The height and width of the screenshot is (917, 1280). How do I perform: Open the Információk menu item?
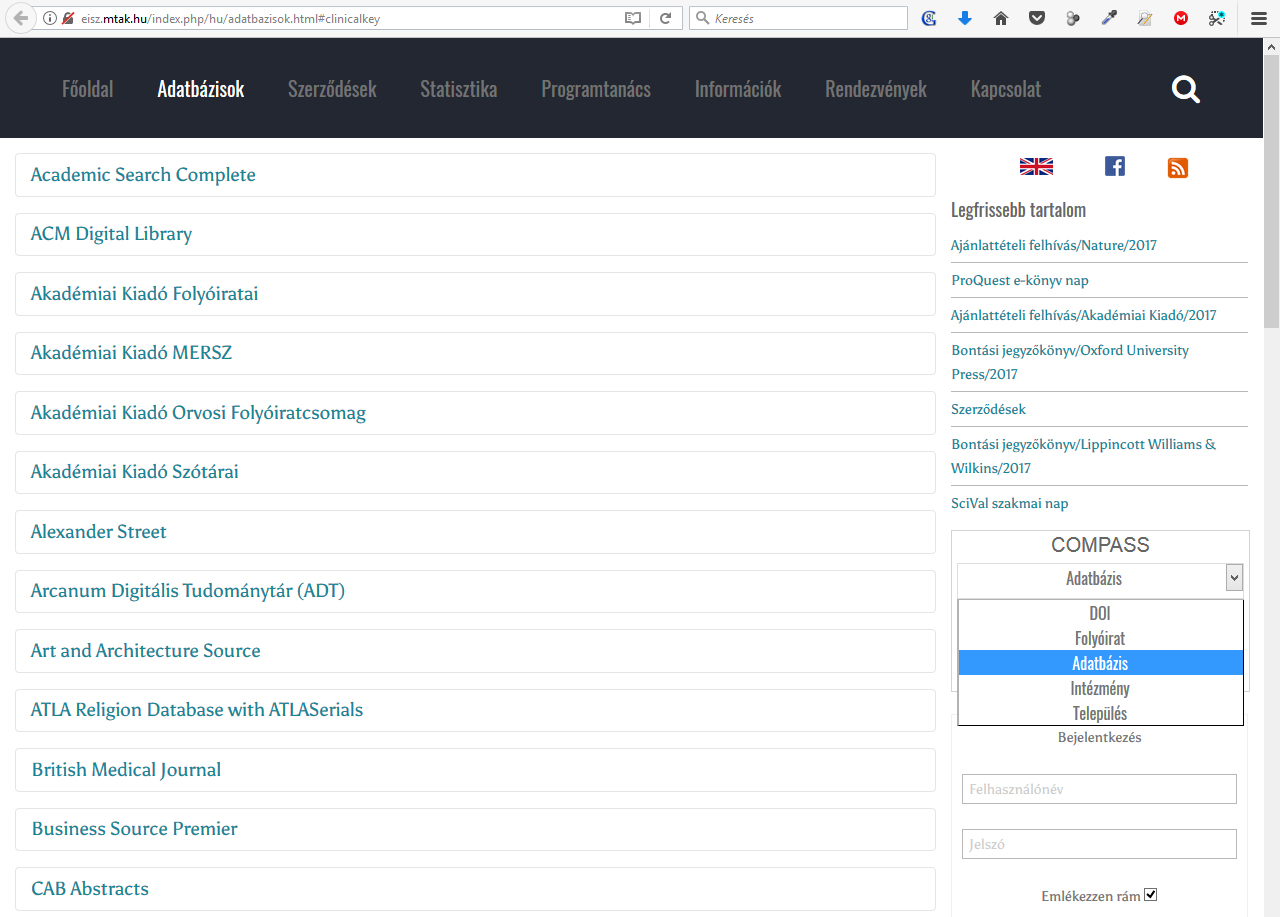point(738,89)
